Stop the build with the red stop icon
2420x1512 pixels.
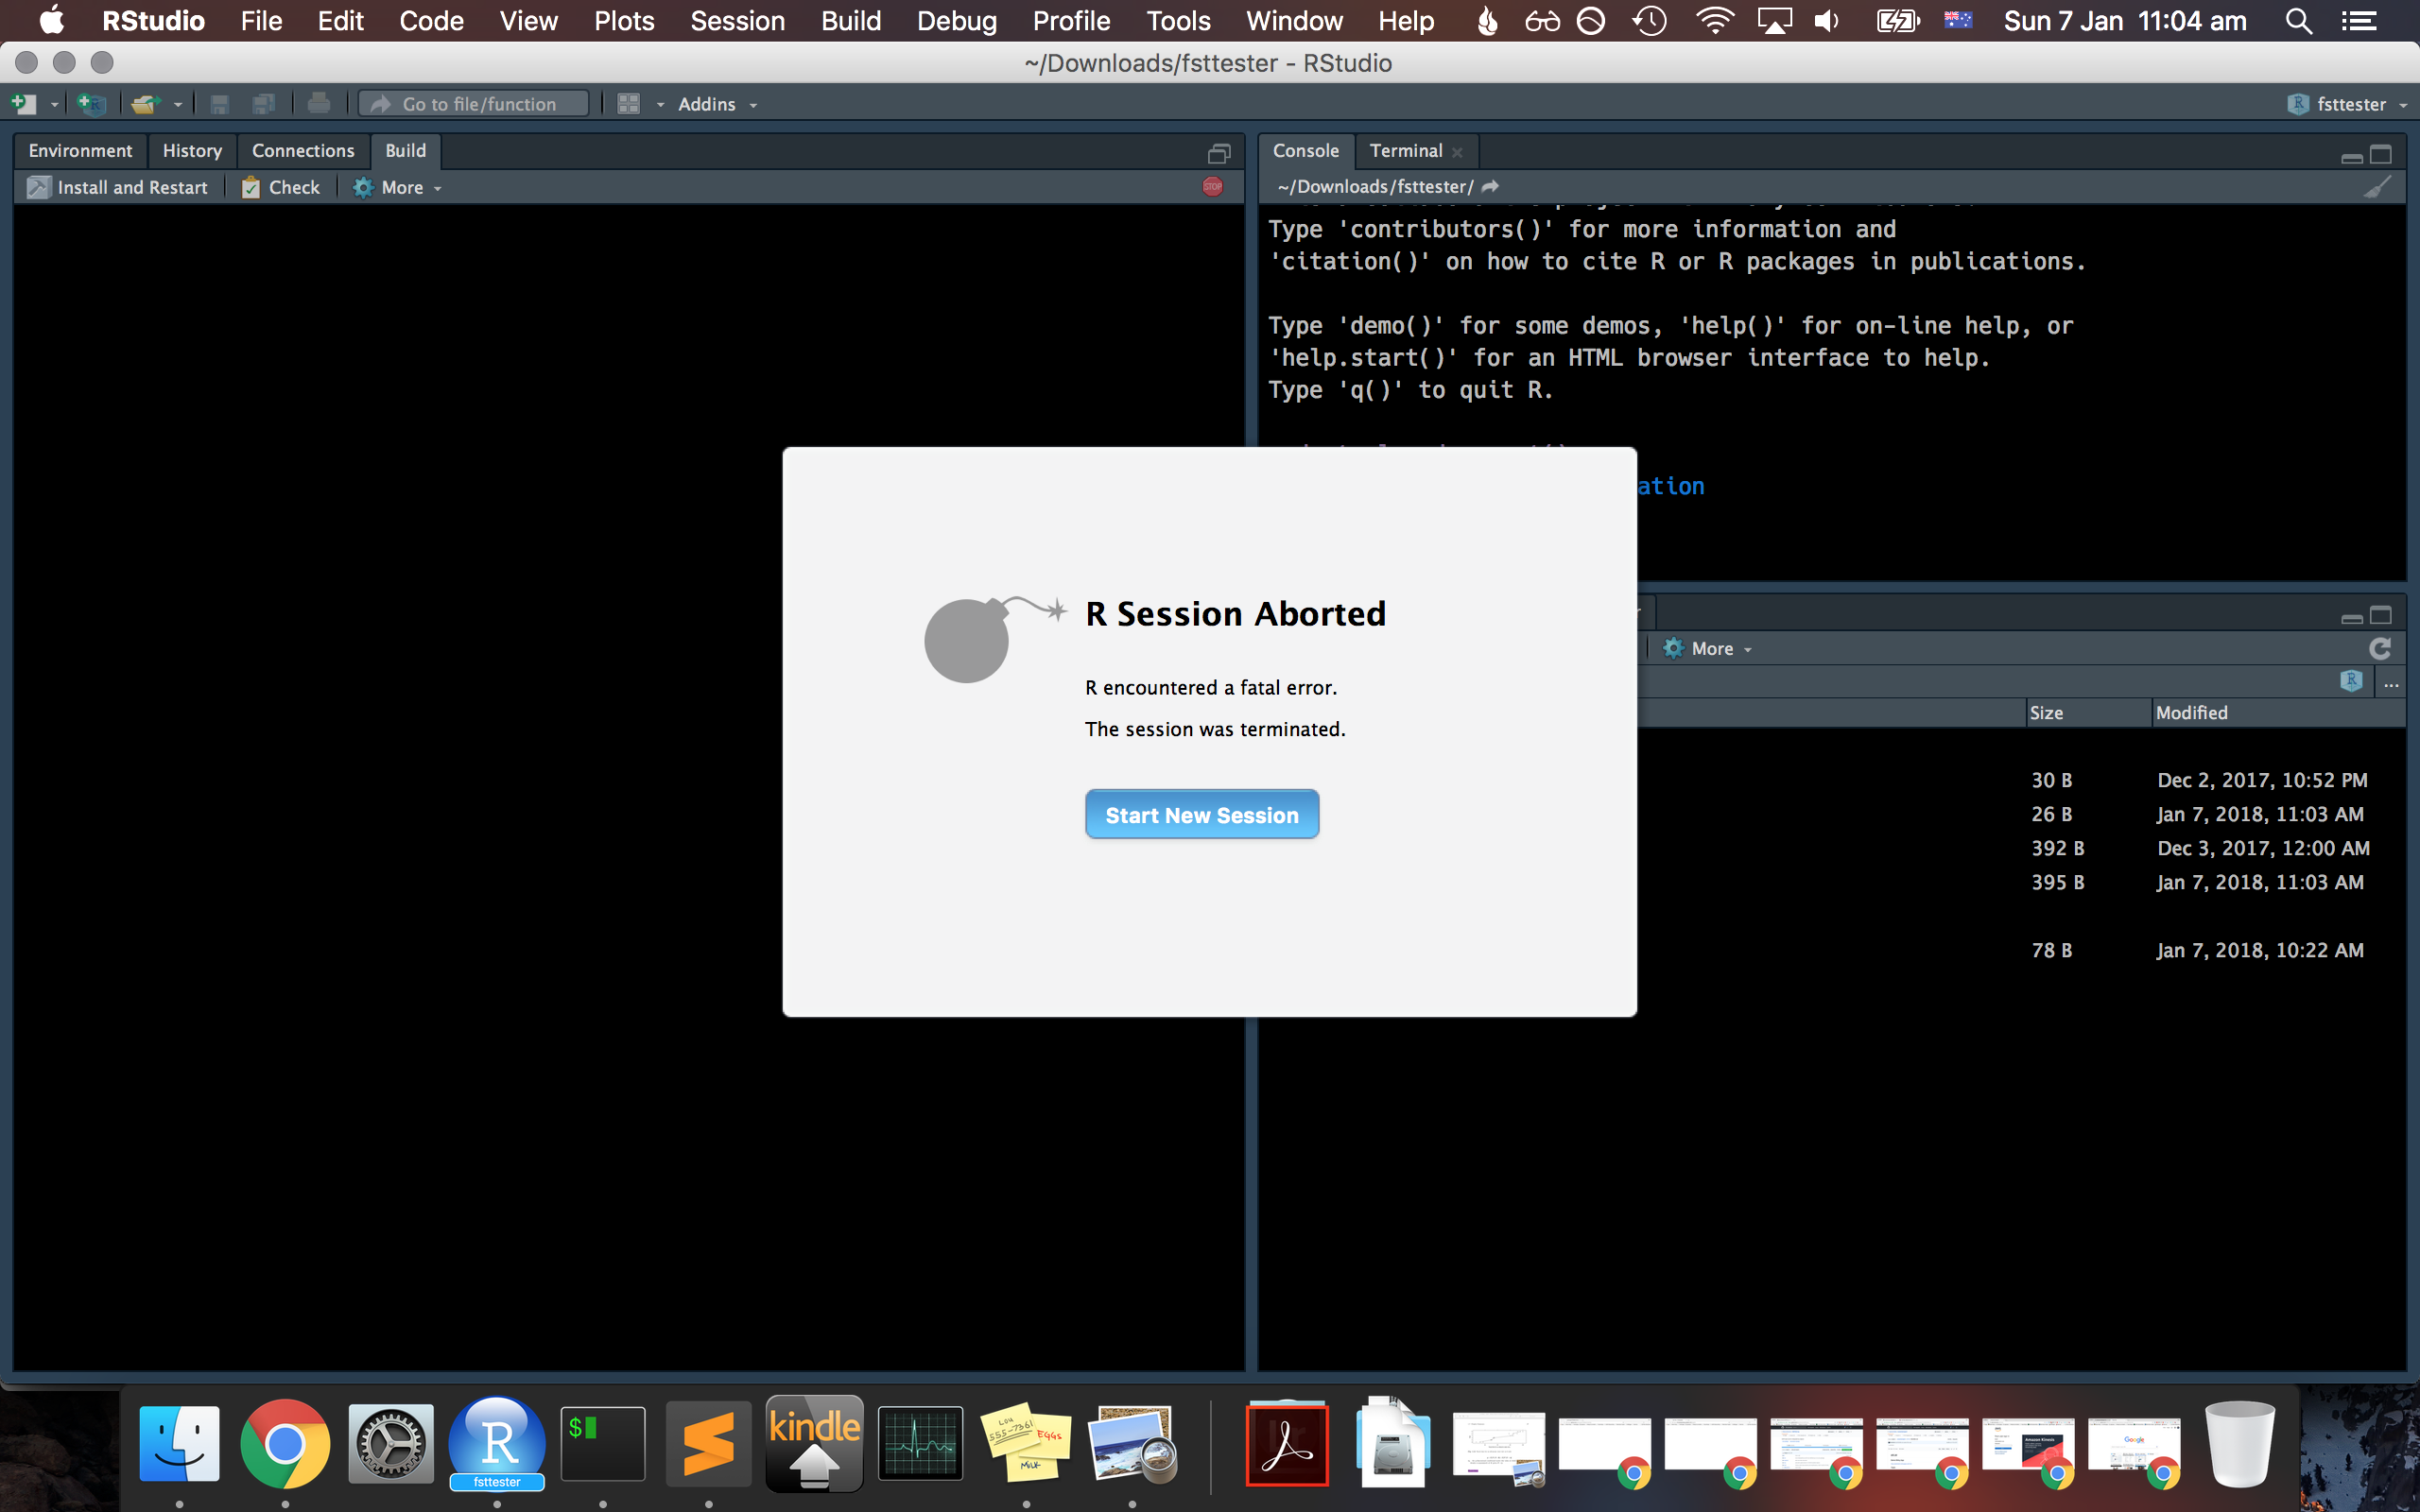pos(1211,186)
